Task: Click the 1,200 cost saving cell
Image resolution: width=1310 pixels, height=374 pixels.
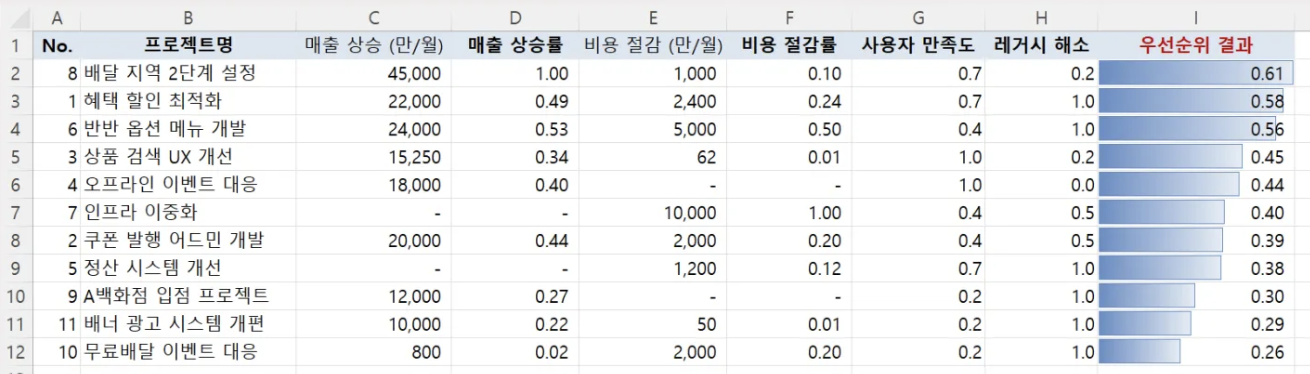Action: click(652, 268)
